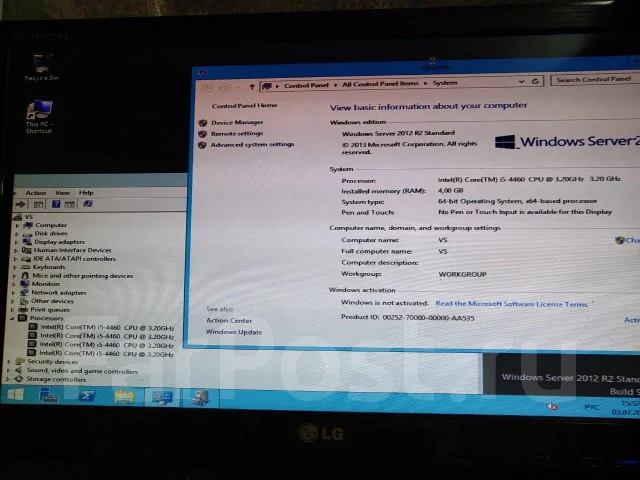Click the WORKGROUP value text

coord(462,274)
